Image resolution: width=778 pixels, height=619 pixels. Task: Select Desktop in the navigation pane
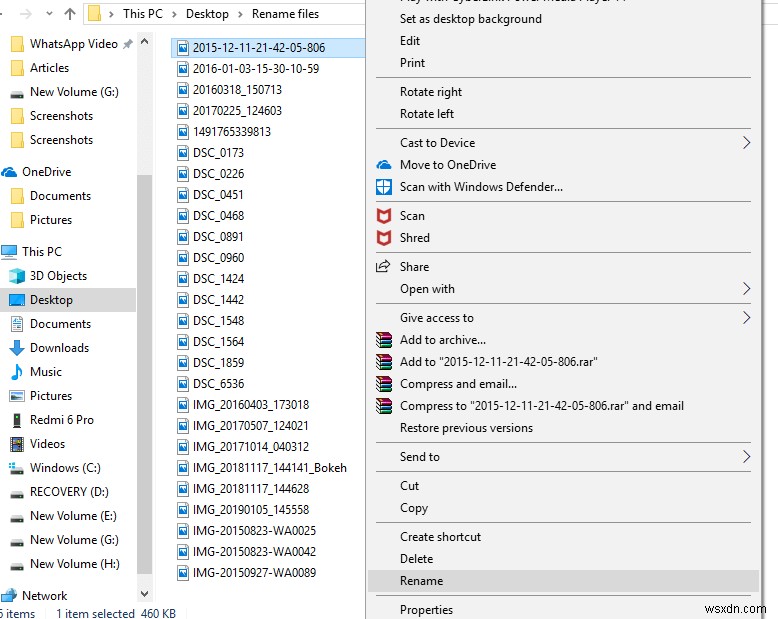(x=68, y=300)
